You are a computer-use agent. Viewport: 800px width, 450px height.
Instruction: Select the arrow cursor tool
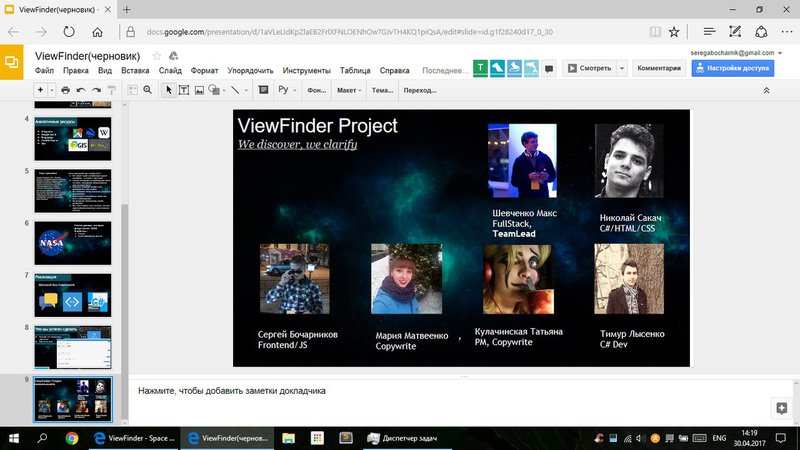pos(168,90)
